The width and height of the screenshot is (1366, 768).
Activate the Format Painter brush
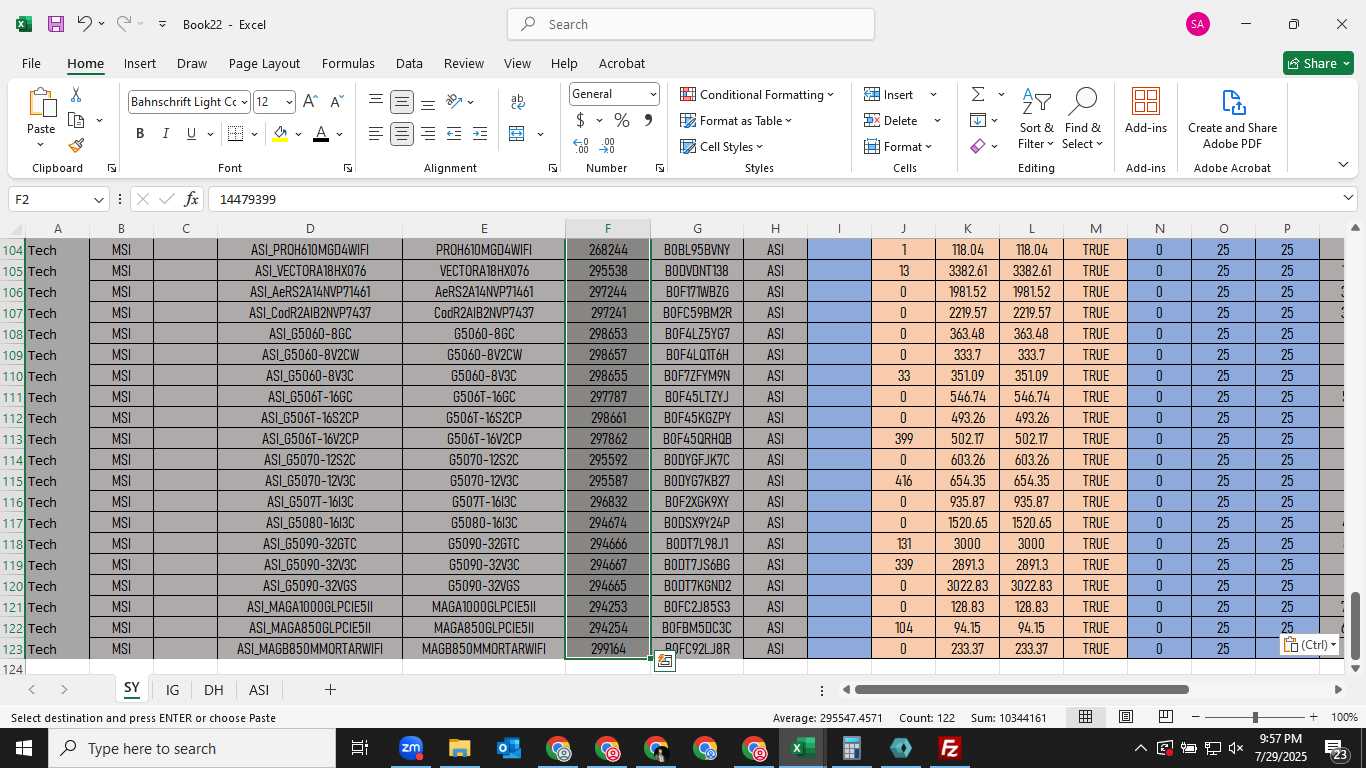click(x=76, y=145)
